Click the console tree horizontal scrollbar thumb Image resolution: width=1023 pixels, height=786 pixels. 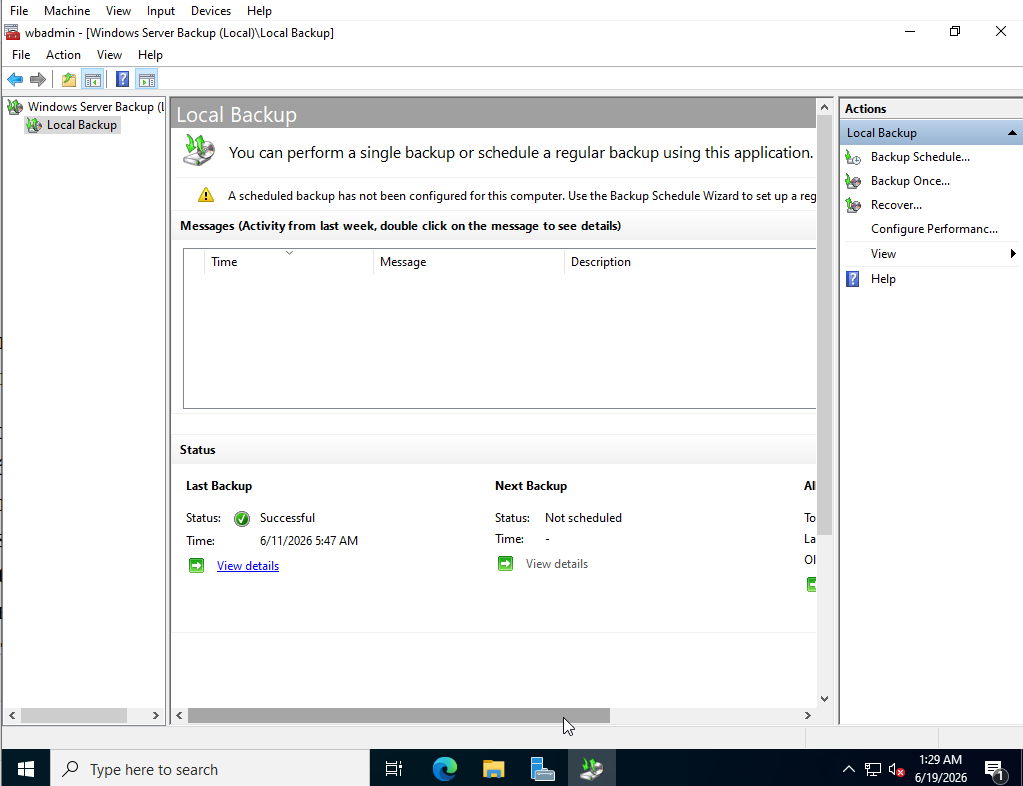74,716
